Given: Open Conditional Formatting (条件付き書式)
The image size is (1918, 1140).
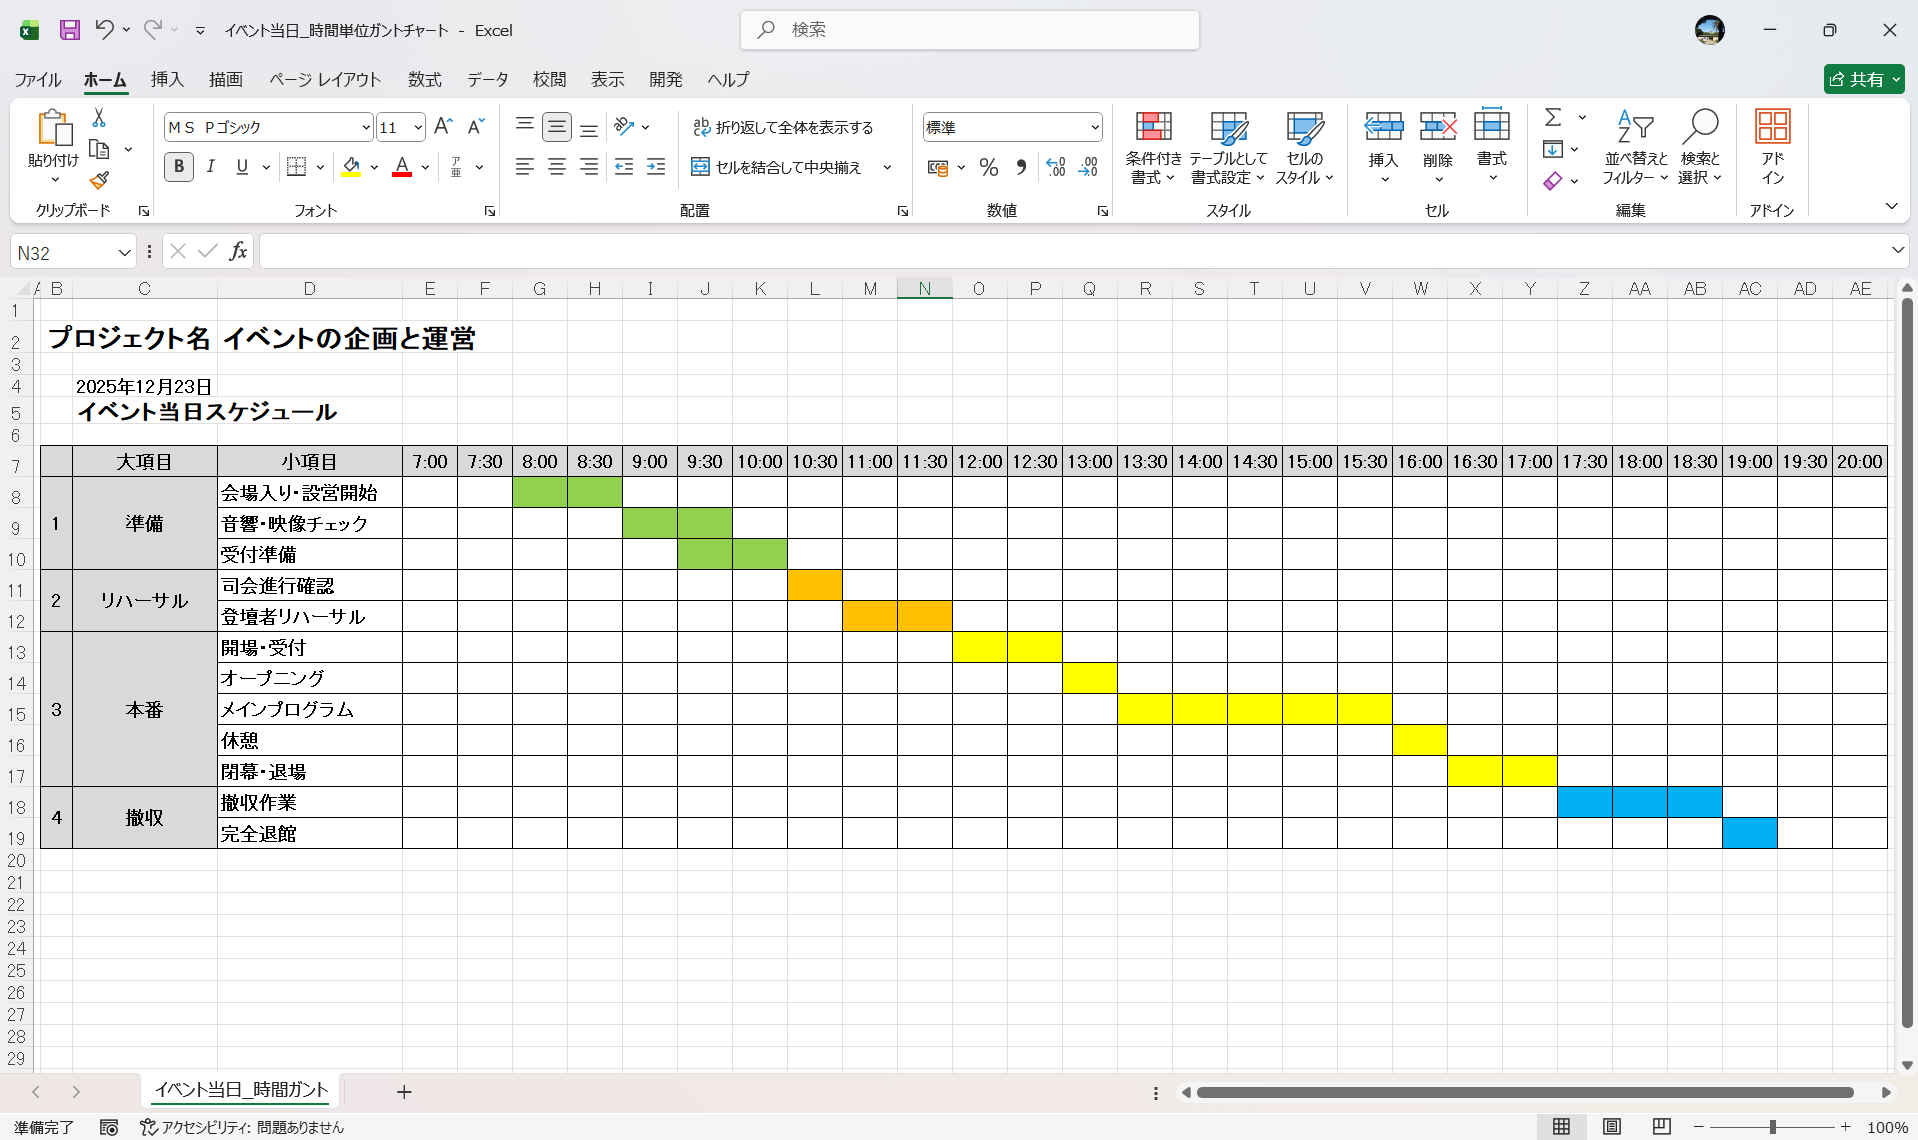Looking at the screenshot, I should 1153,147.
